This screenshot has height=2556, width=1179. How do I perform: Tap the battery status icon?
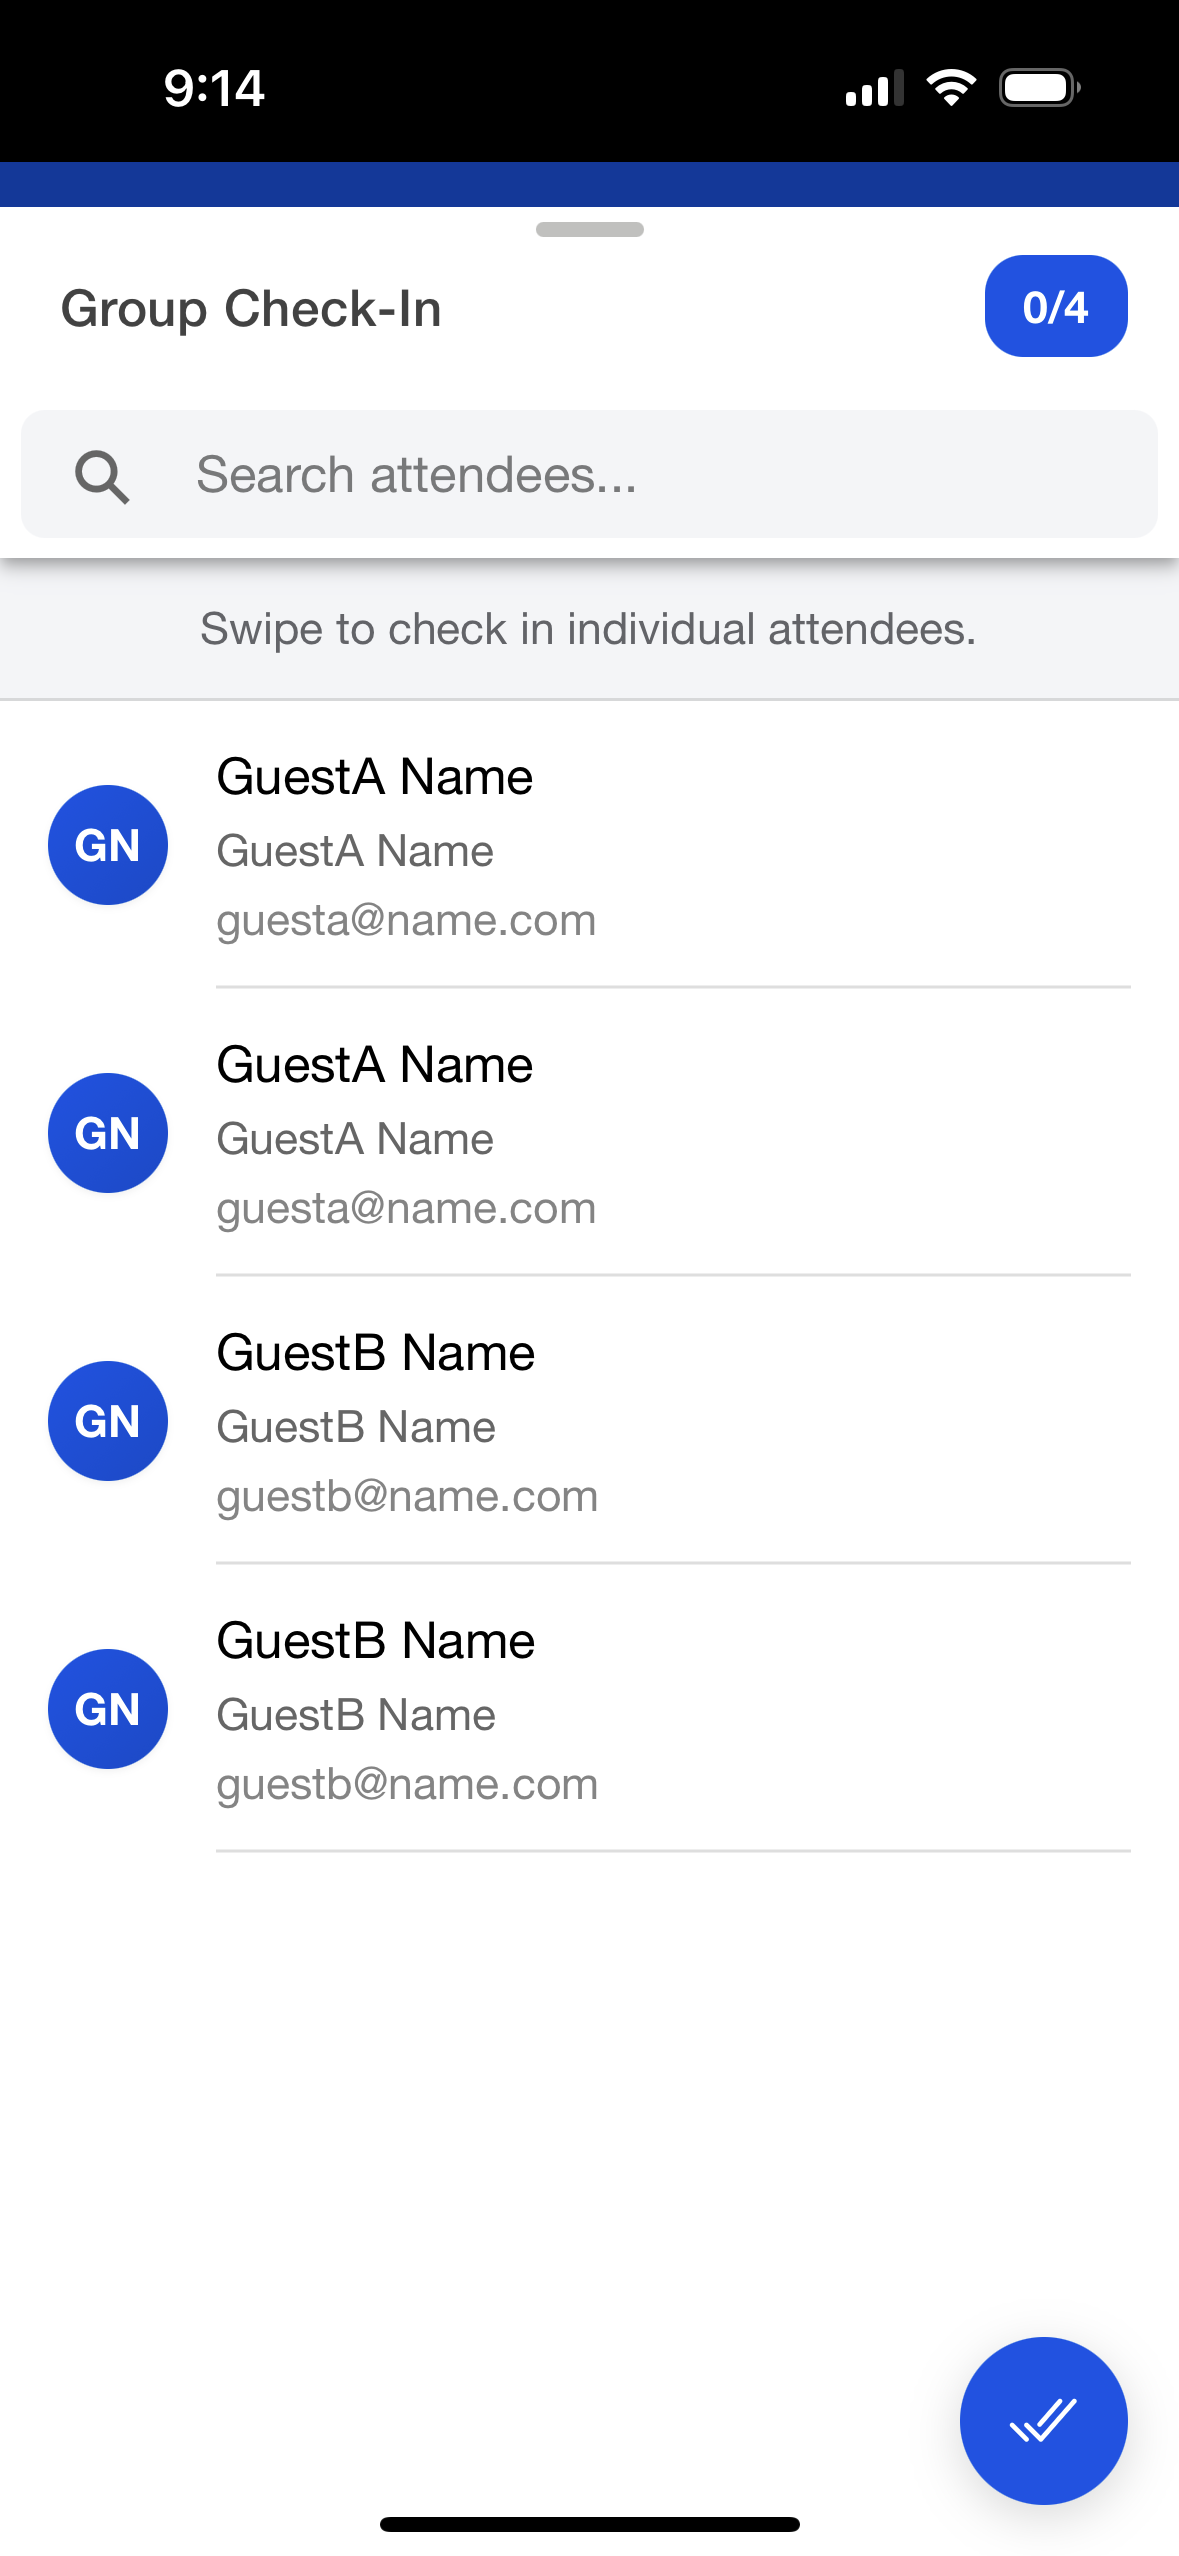pyautogui.click(x=1039, y=88)
